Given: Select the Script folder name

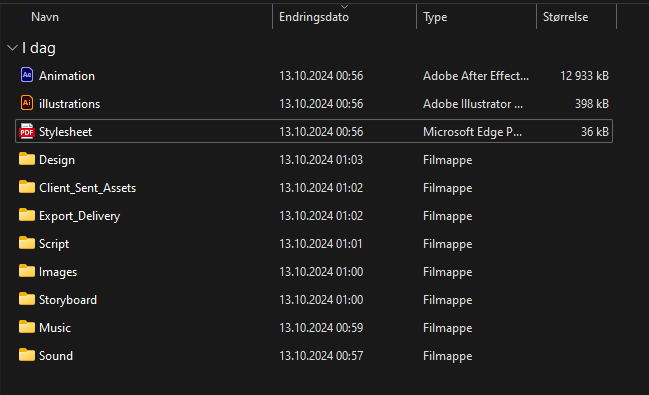Looking at the screenshot, I should point(54,244).
